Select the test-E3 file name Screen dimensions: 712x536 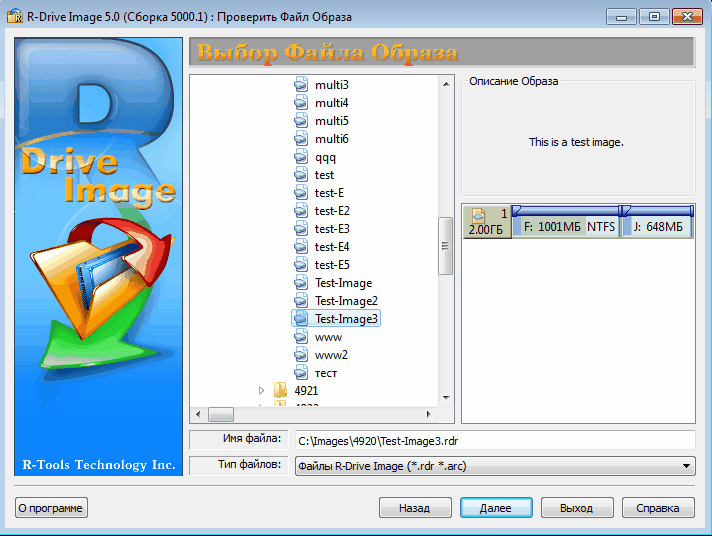coord(332,229)
